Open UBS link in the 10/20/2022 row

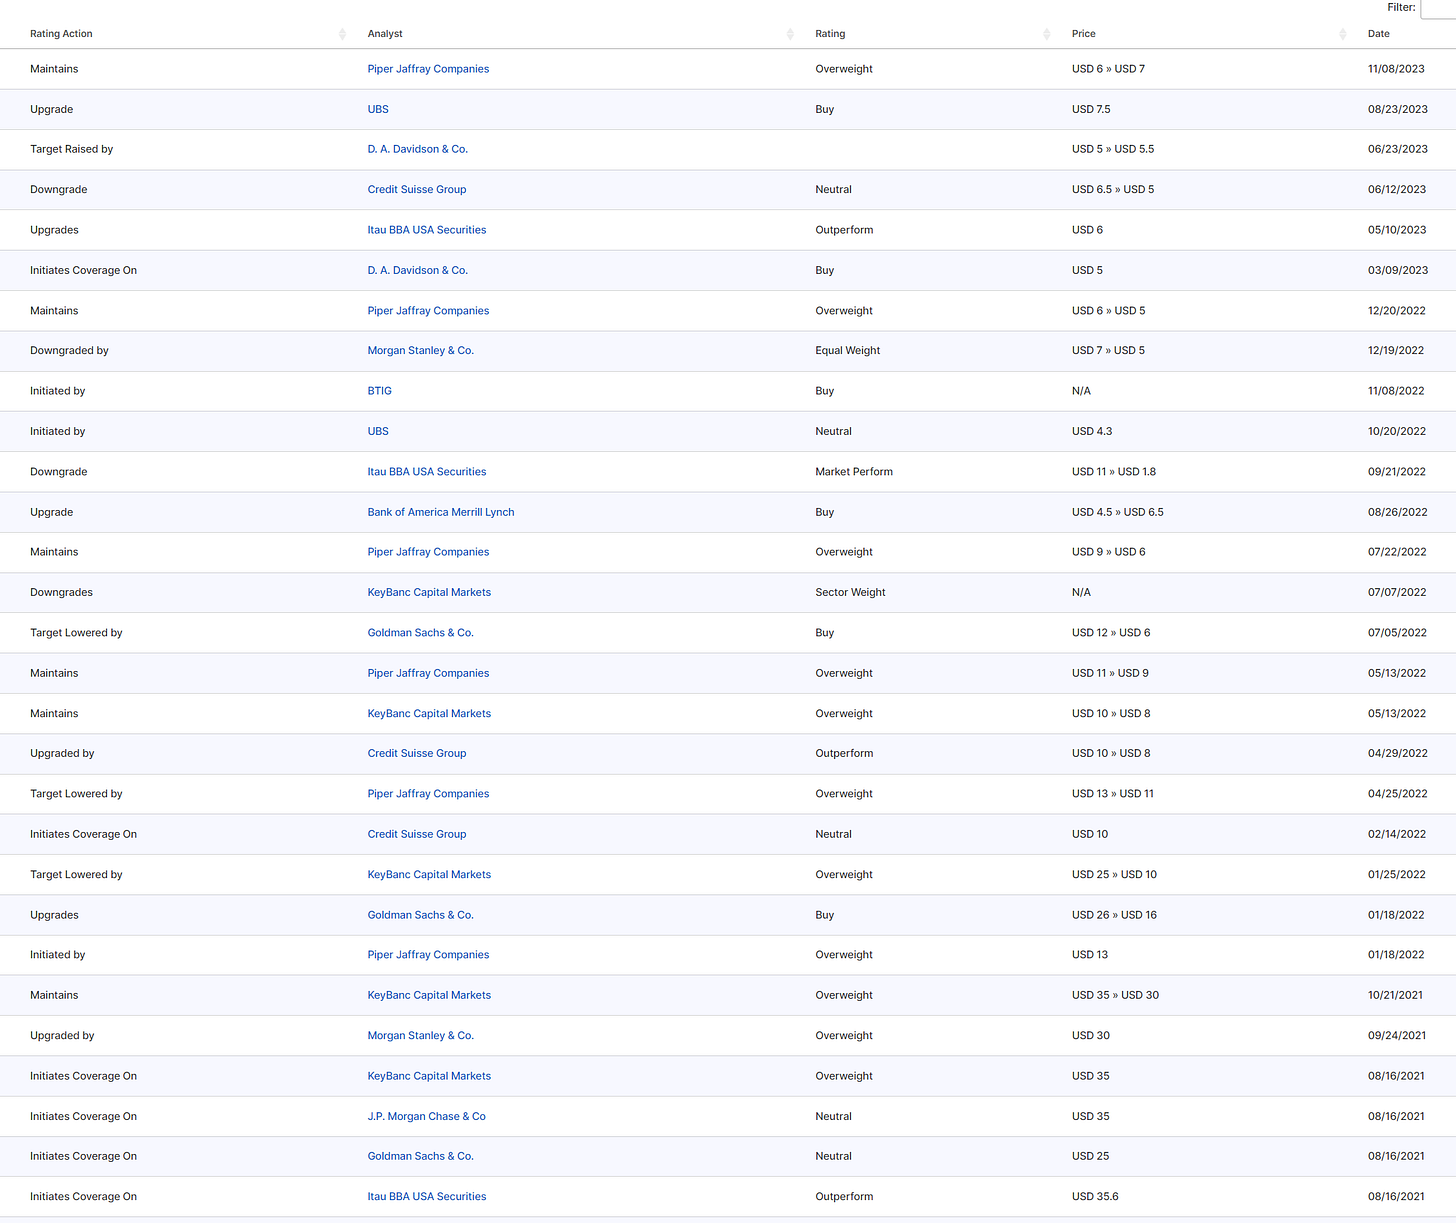click(x=378, y=431)
